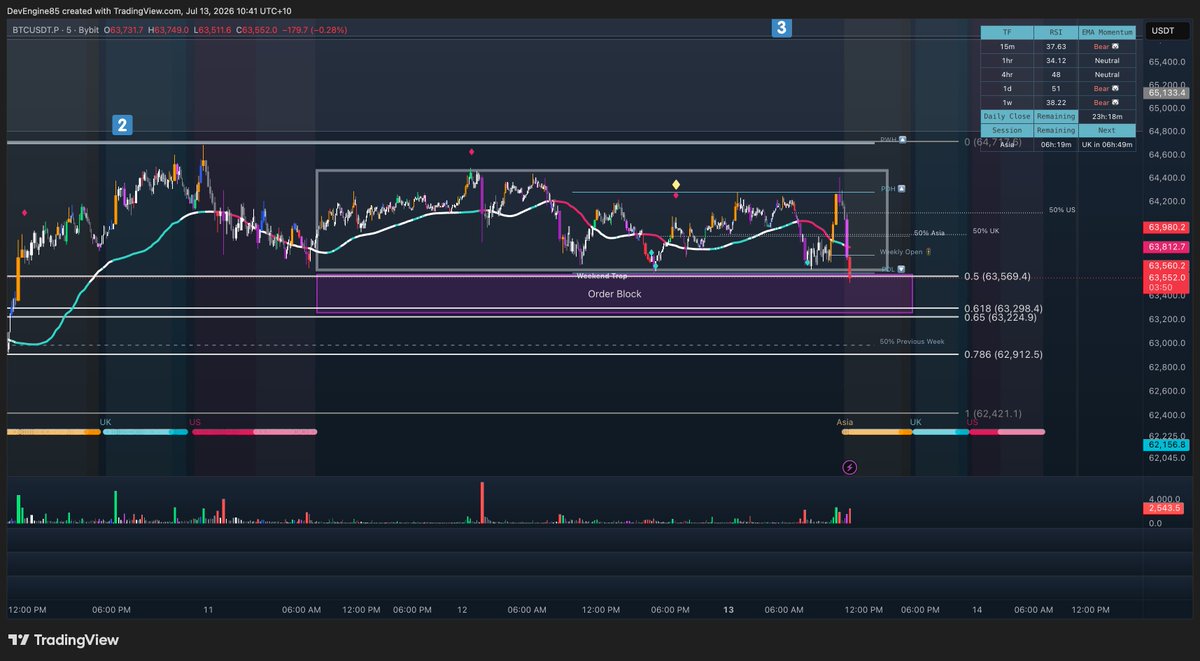Screen dimensions: 1200x661
Task: Click the PDH arrow label icon
Action: [901, 188]
